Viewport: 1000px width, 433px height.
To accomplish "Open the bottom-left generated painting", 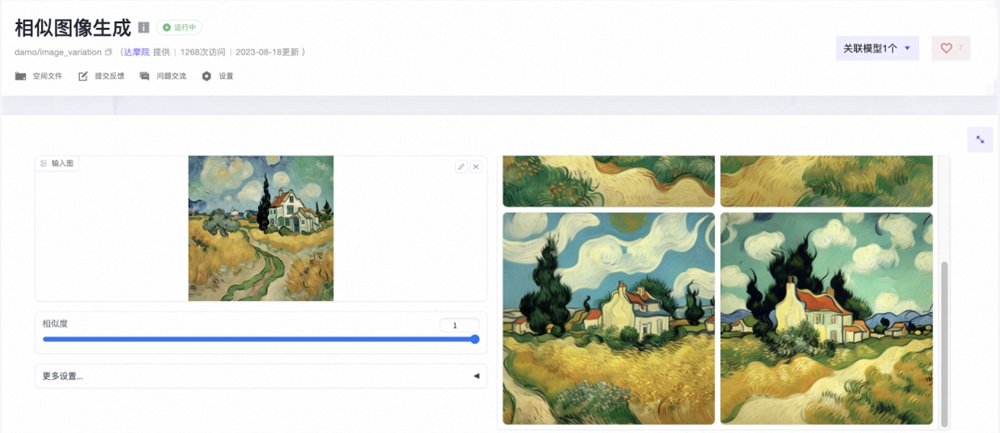I will [608, 318].
